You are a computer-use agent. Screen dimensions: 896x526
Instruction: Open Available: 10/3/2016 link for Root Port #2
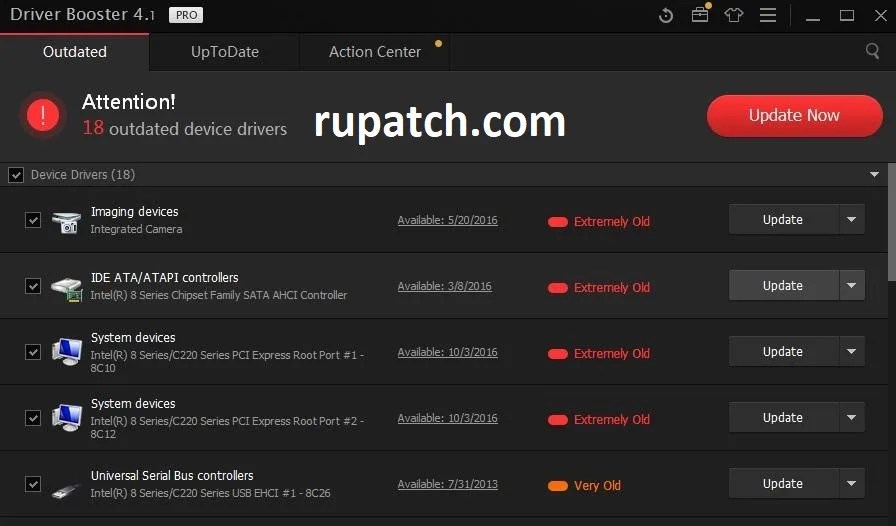pos(447,418)
